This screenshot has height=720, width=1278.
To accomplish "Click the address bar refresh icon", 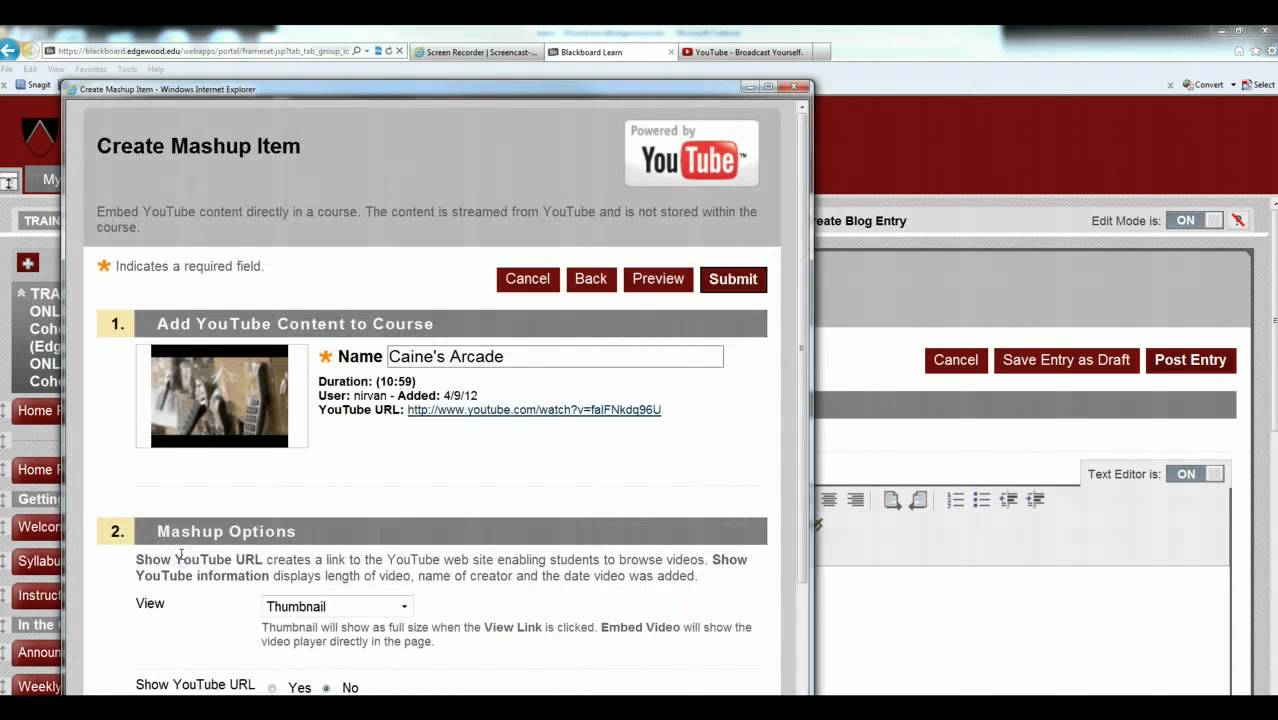I will (389, 51).
